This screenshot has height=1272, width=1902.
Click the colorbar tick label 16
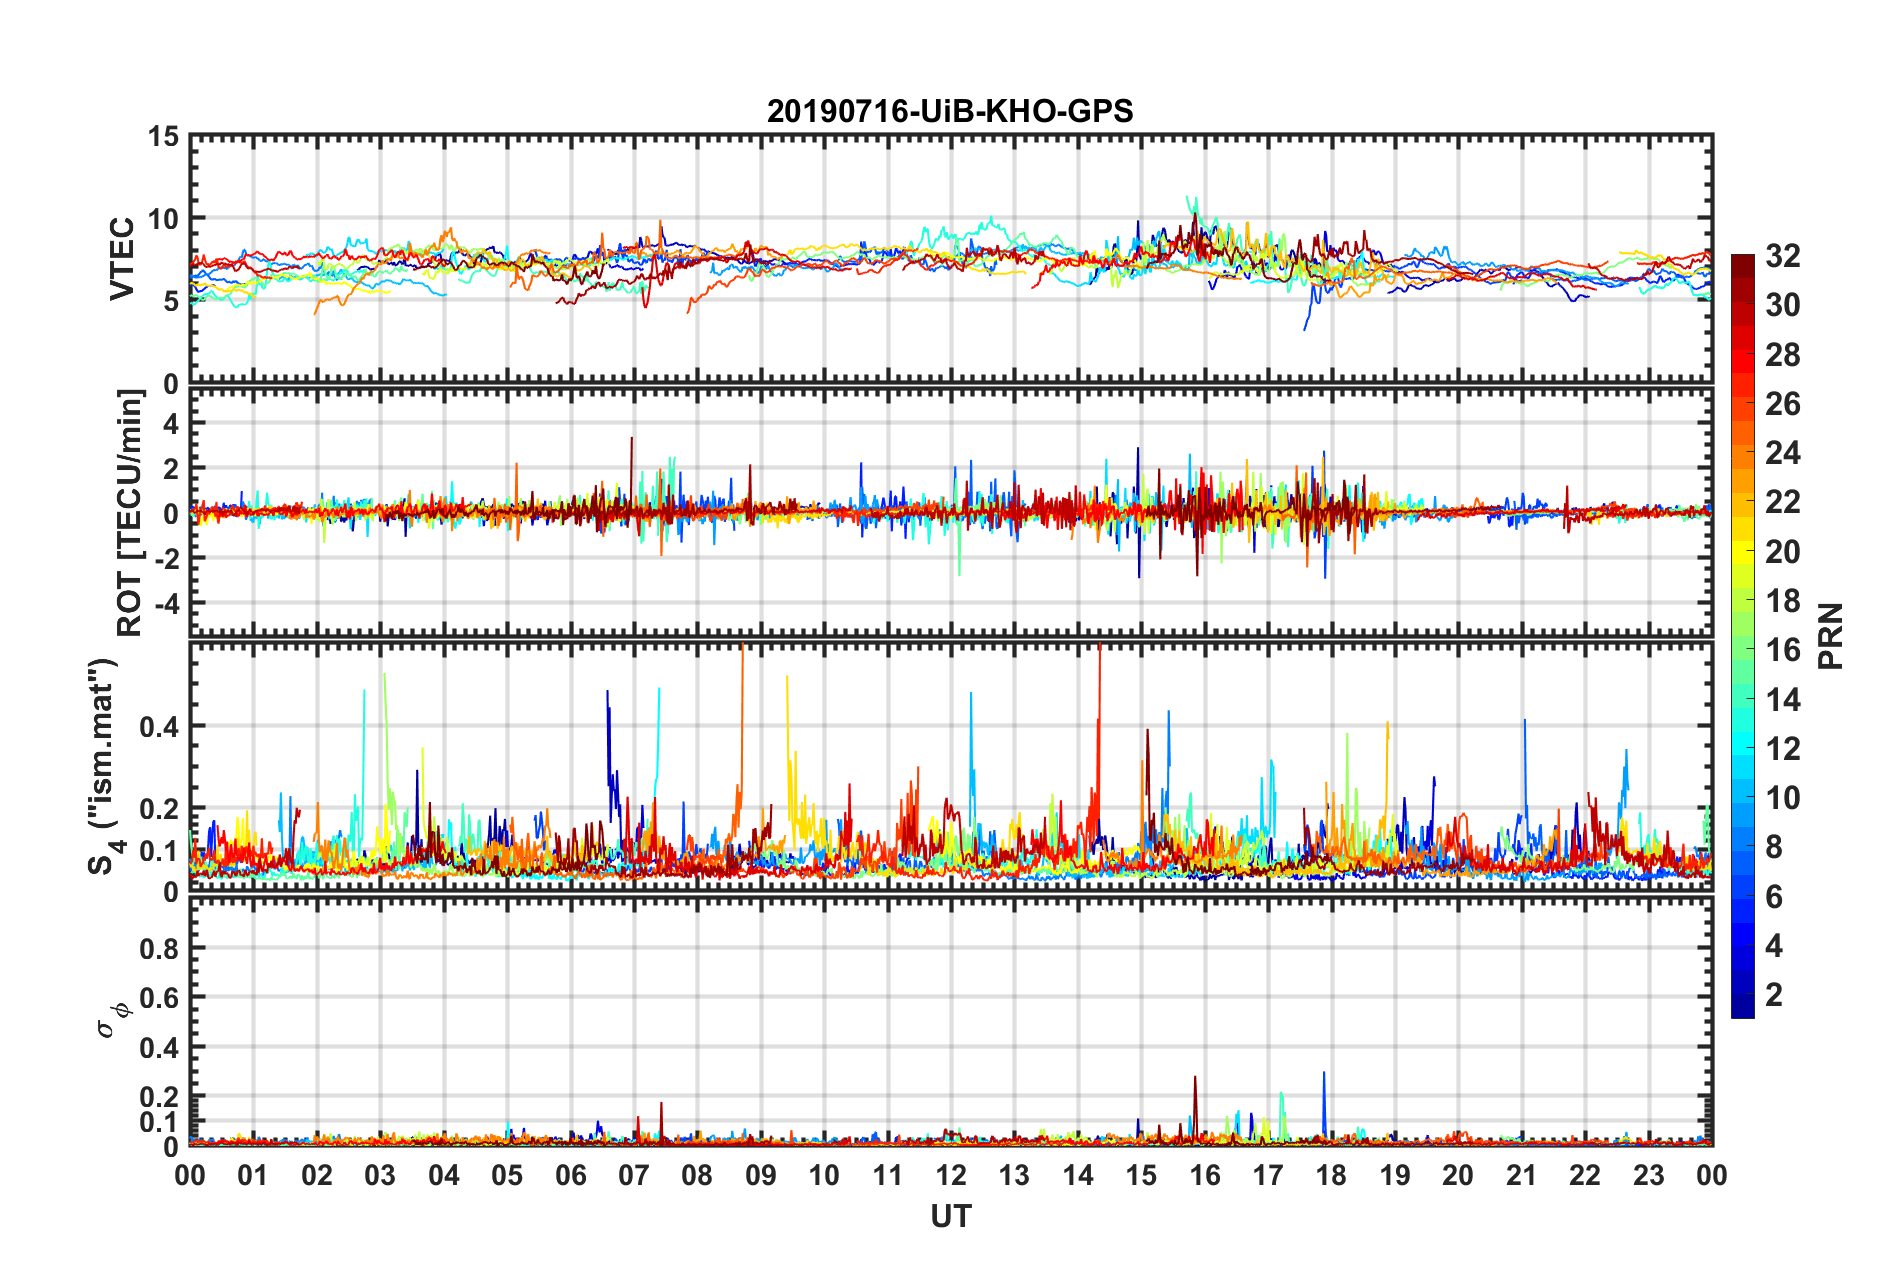point(1783,650)
